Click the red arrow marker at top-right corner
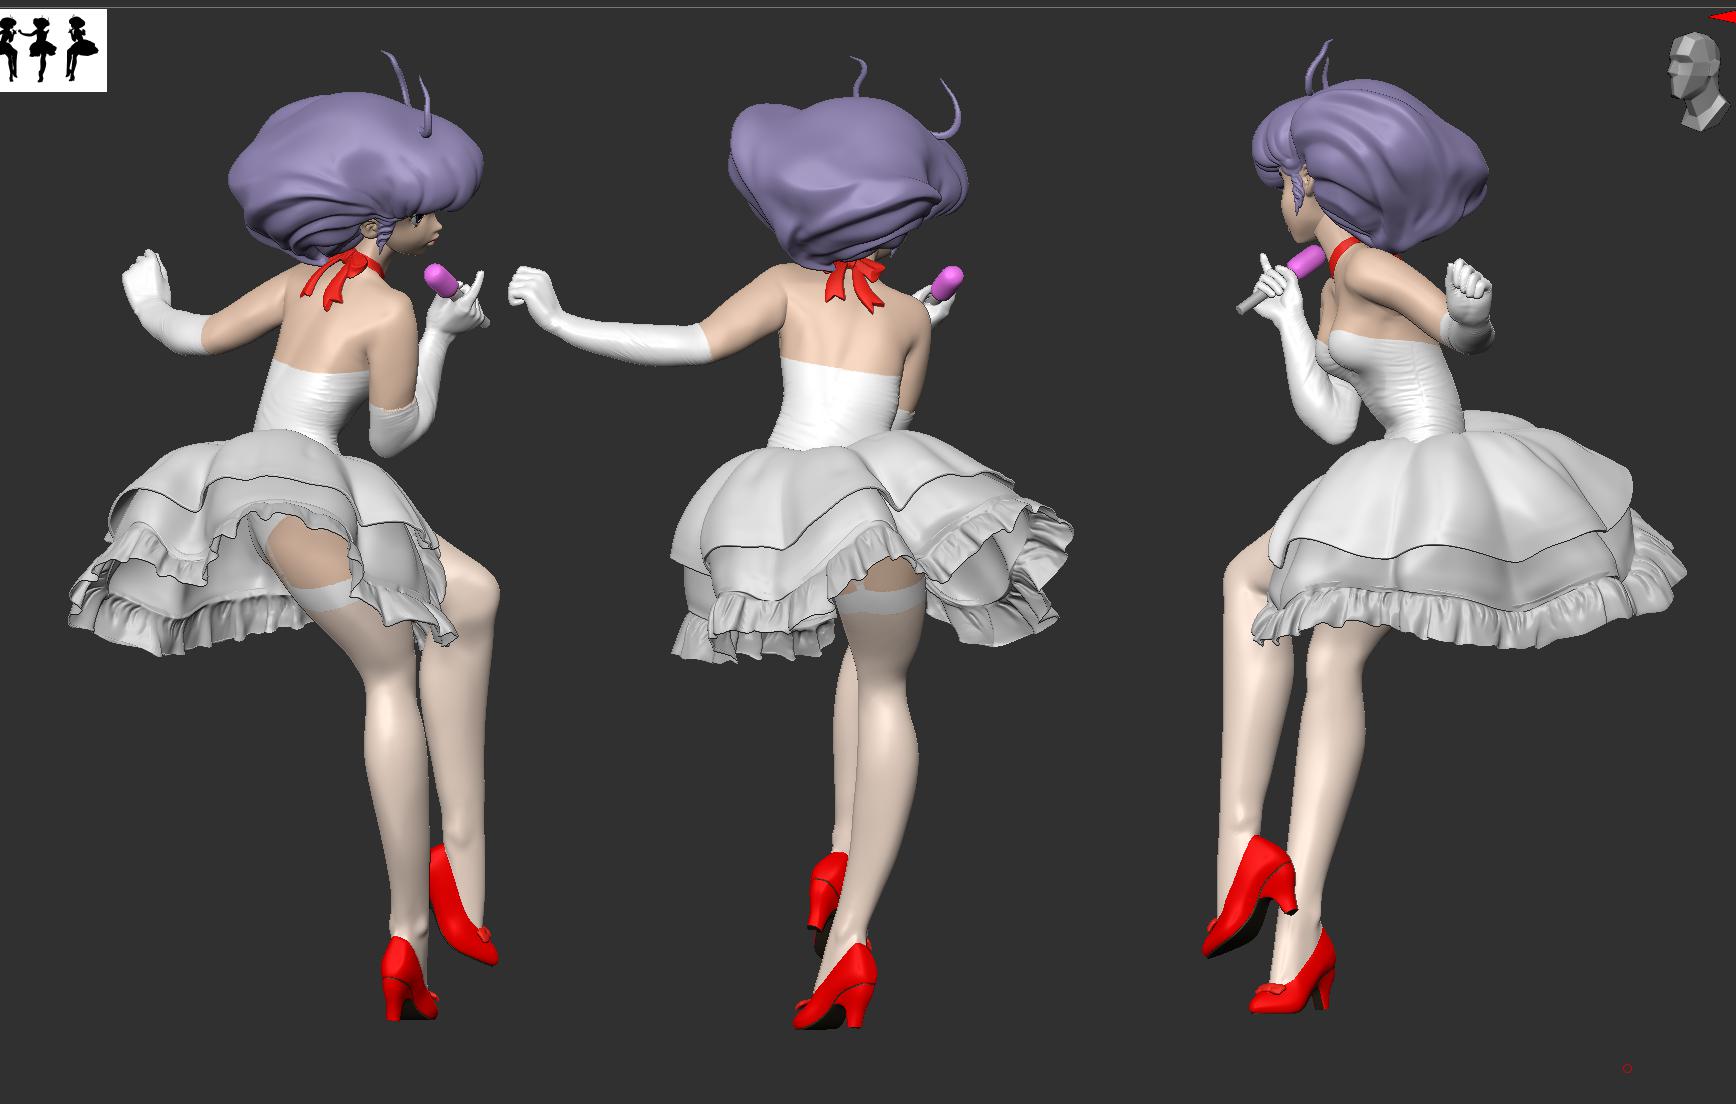The height and width of the screenshot is (1104, 1736). pos(1726,17)
